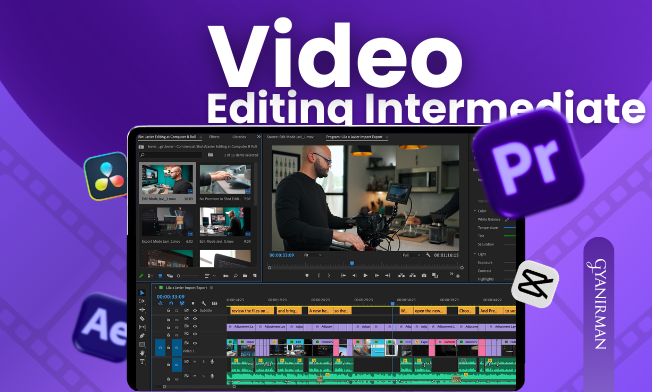
Task: Step forward one frame in Program monitor
Action: tap(377, 275)
